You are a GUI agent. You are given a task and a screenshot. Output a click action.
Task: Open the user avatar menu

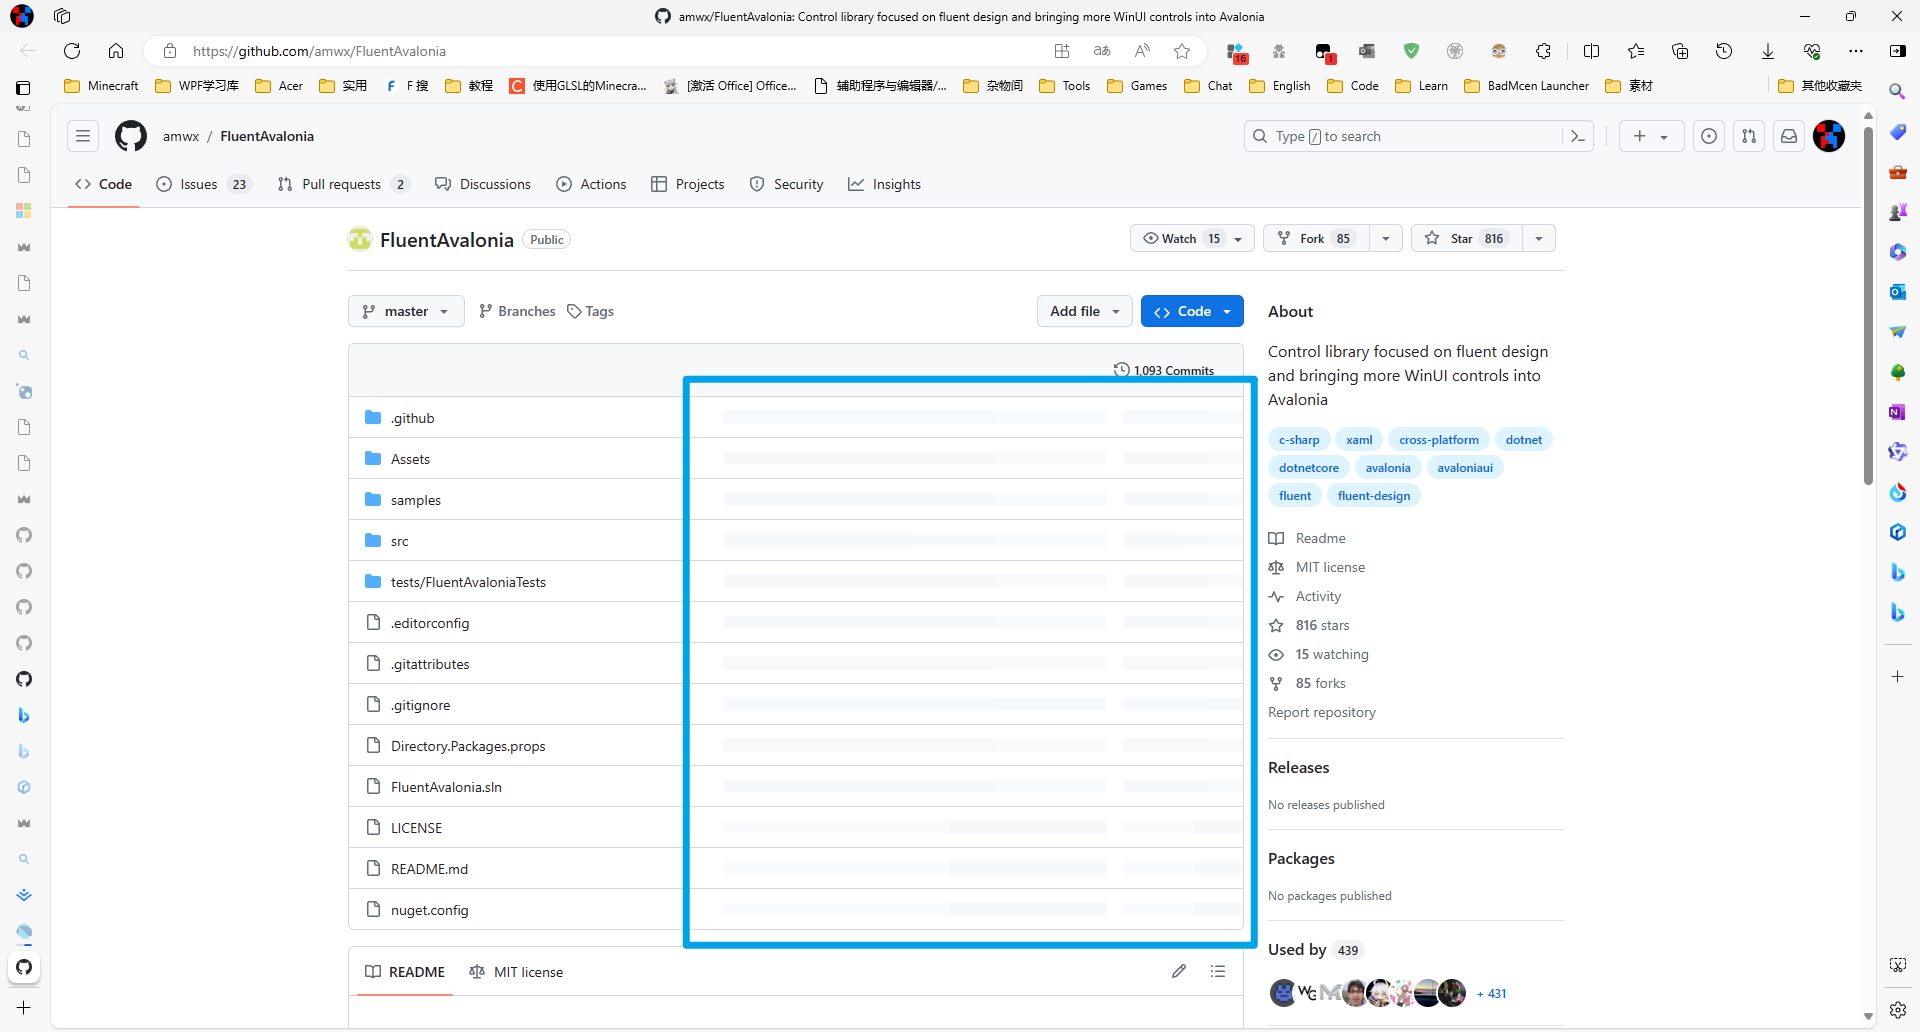1829,136
